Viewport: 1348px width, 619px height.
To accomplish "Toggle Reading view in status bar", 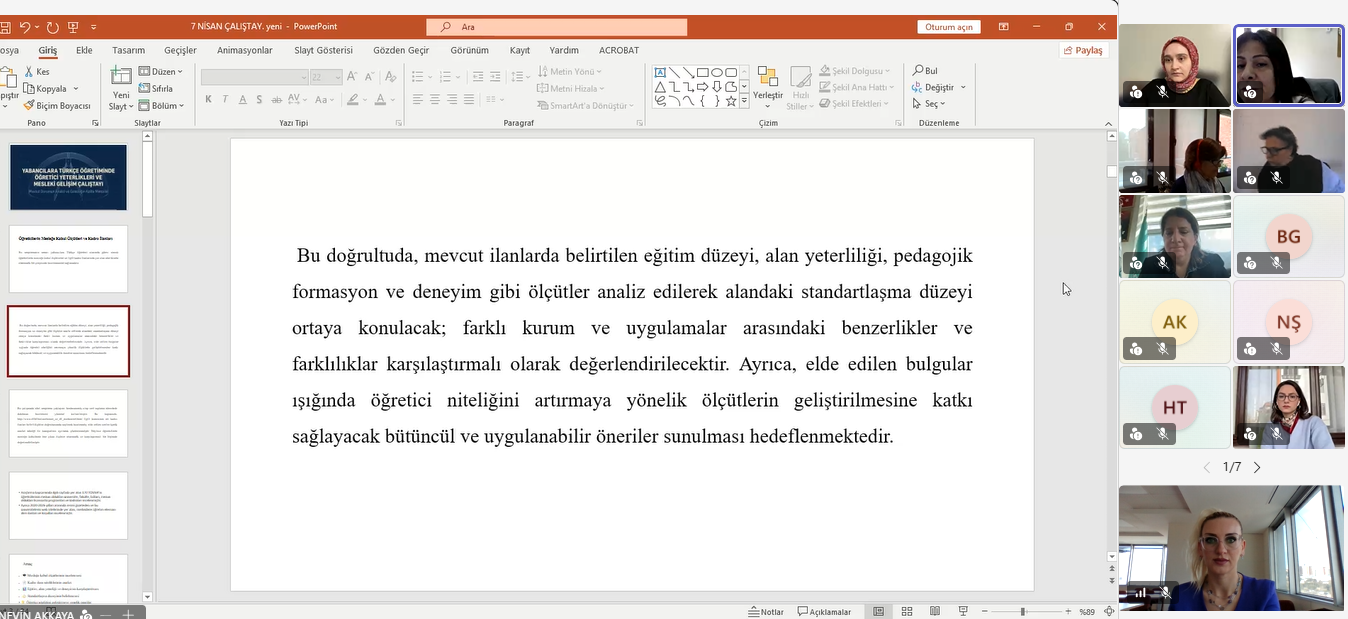I will (935, 612).
